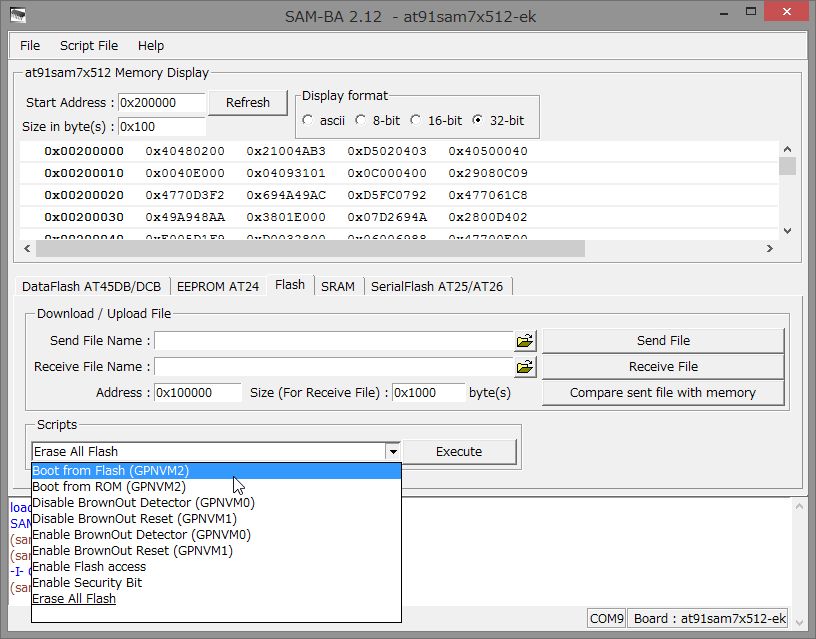Choose Enable Flash access script

coord(216,567)
